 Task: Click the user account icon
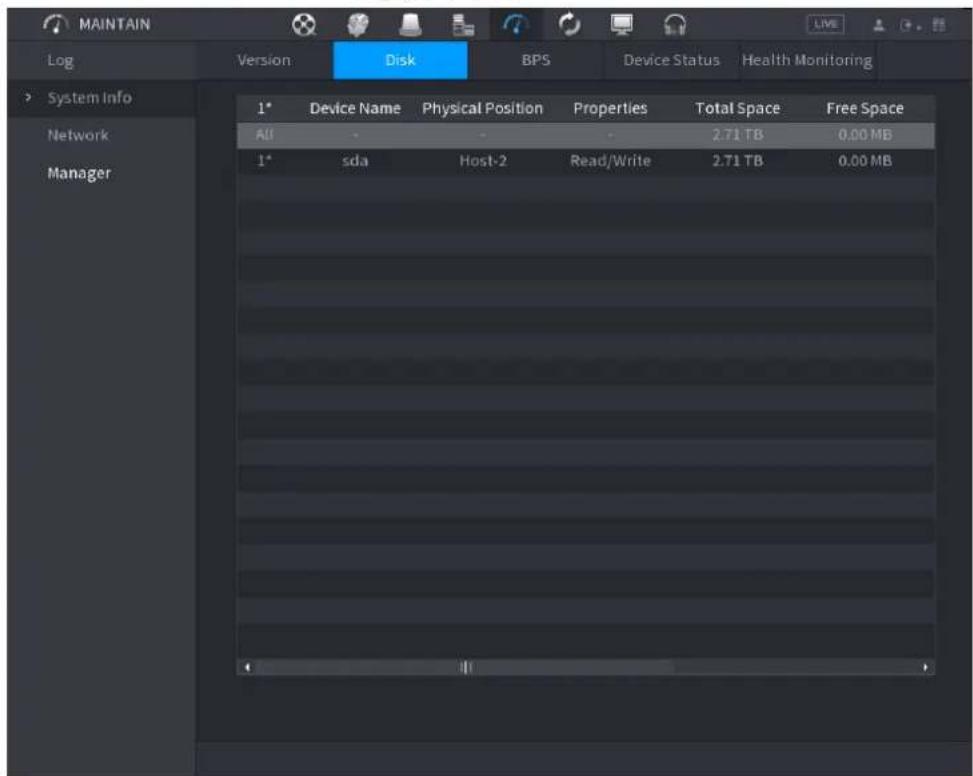[x=879, y=25]
